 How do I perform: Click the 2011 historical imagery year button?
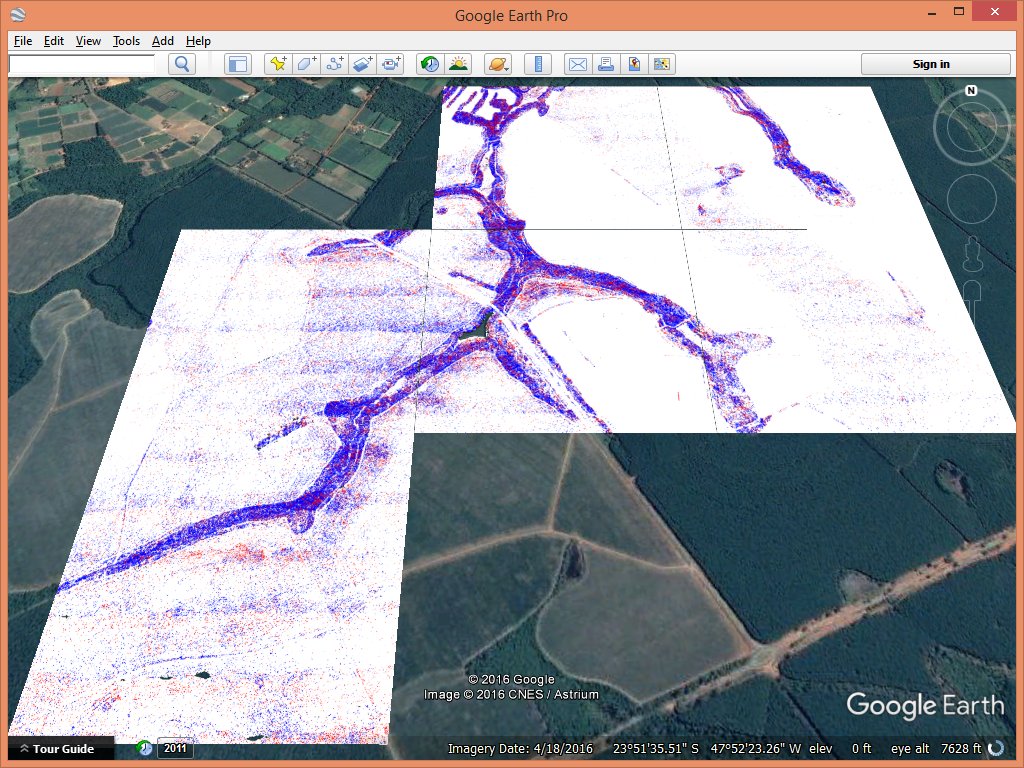click(x=175, y=747)
